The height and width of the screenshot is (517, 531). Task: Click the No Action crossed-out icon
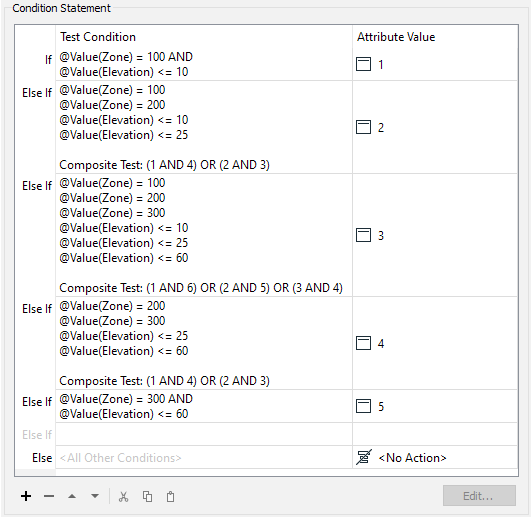(x=364, y=457)
